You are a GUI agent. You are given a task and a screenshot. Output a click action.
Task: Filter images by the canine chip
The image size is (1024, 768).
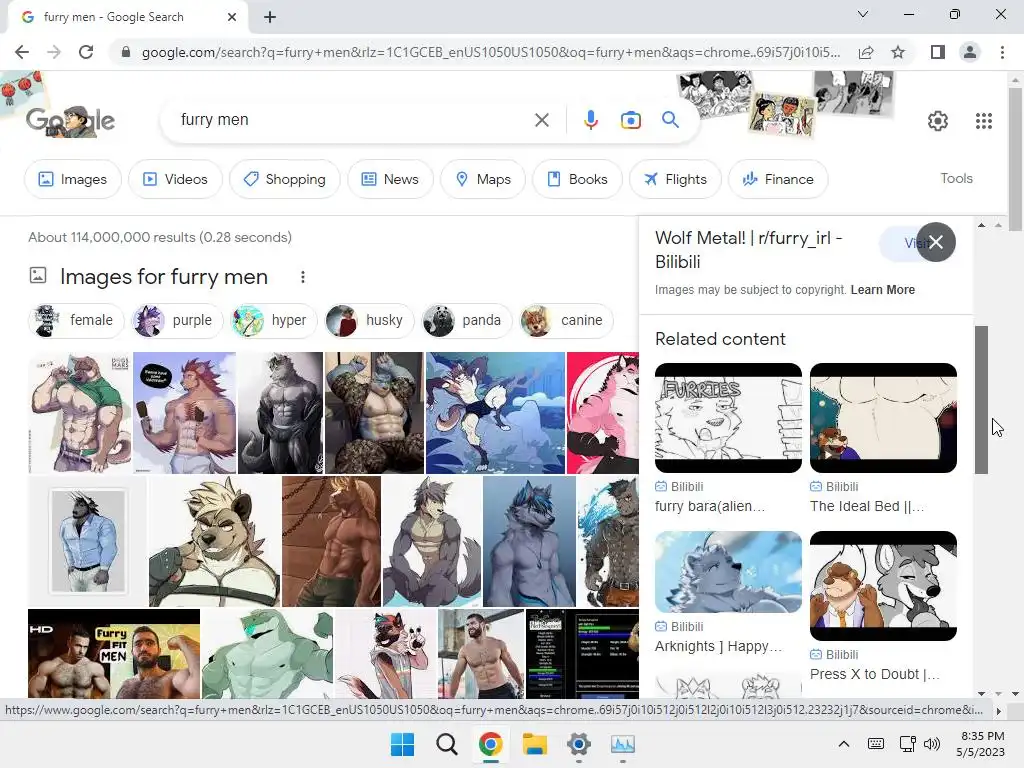coord(566,321)
